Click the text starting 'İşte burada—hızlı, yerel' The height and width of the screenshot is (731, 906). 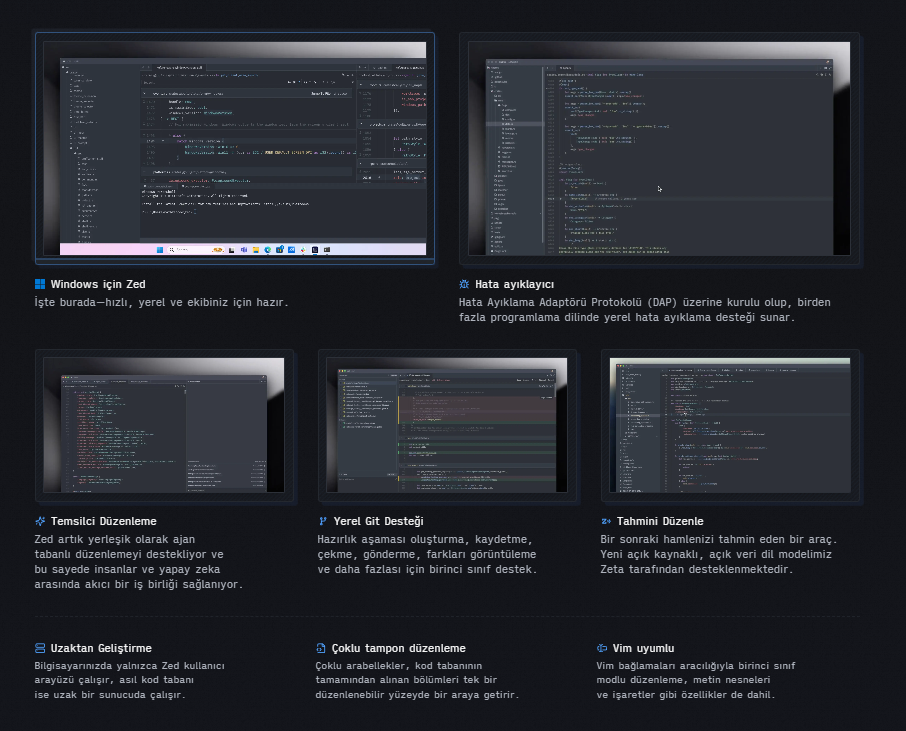click(x=161, y=302)
